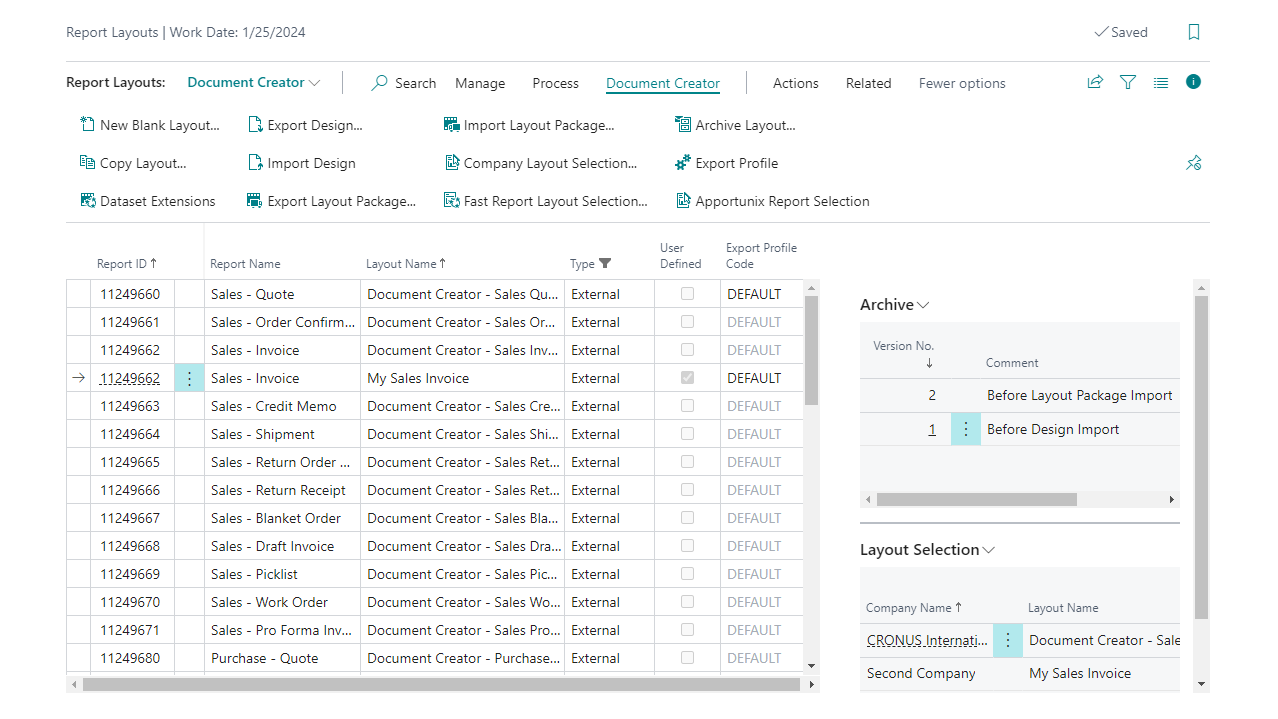This screenshot has width=1278, height=719.
Task: Click the Archive panel horizontal scrollbar
Action: pos(976,499)
